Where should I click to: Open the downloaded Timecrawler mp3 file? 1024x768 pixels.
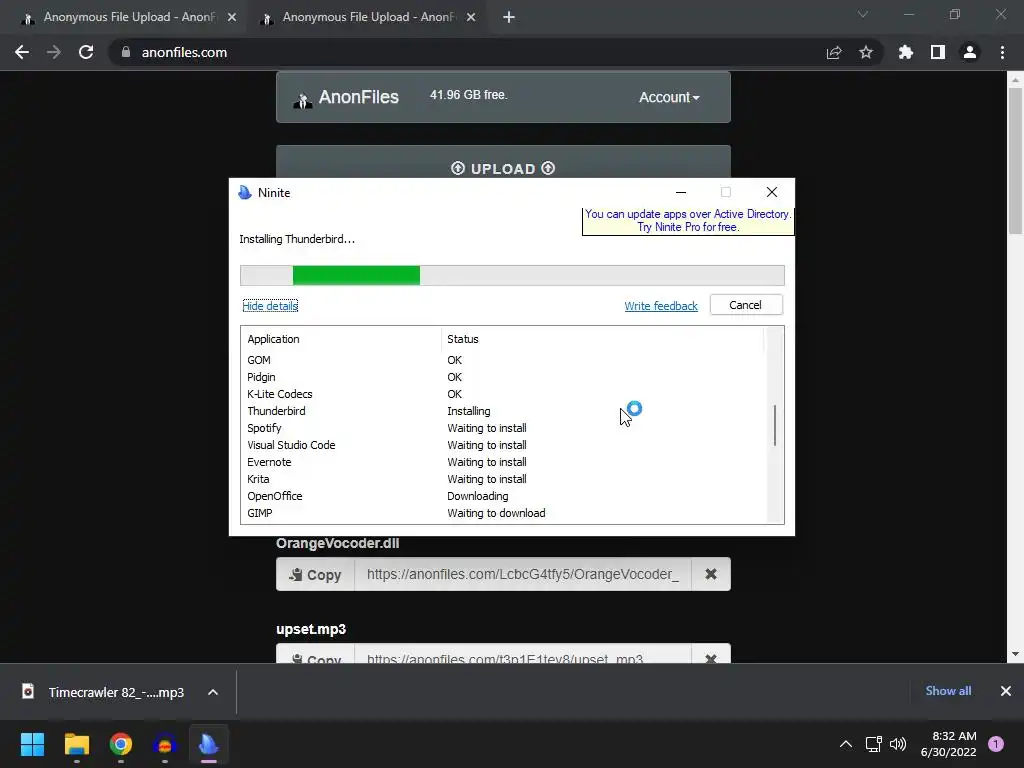coord(104,692)
